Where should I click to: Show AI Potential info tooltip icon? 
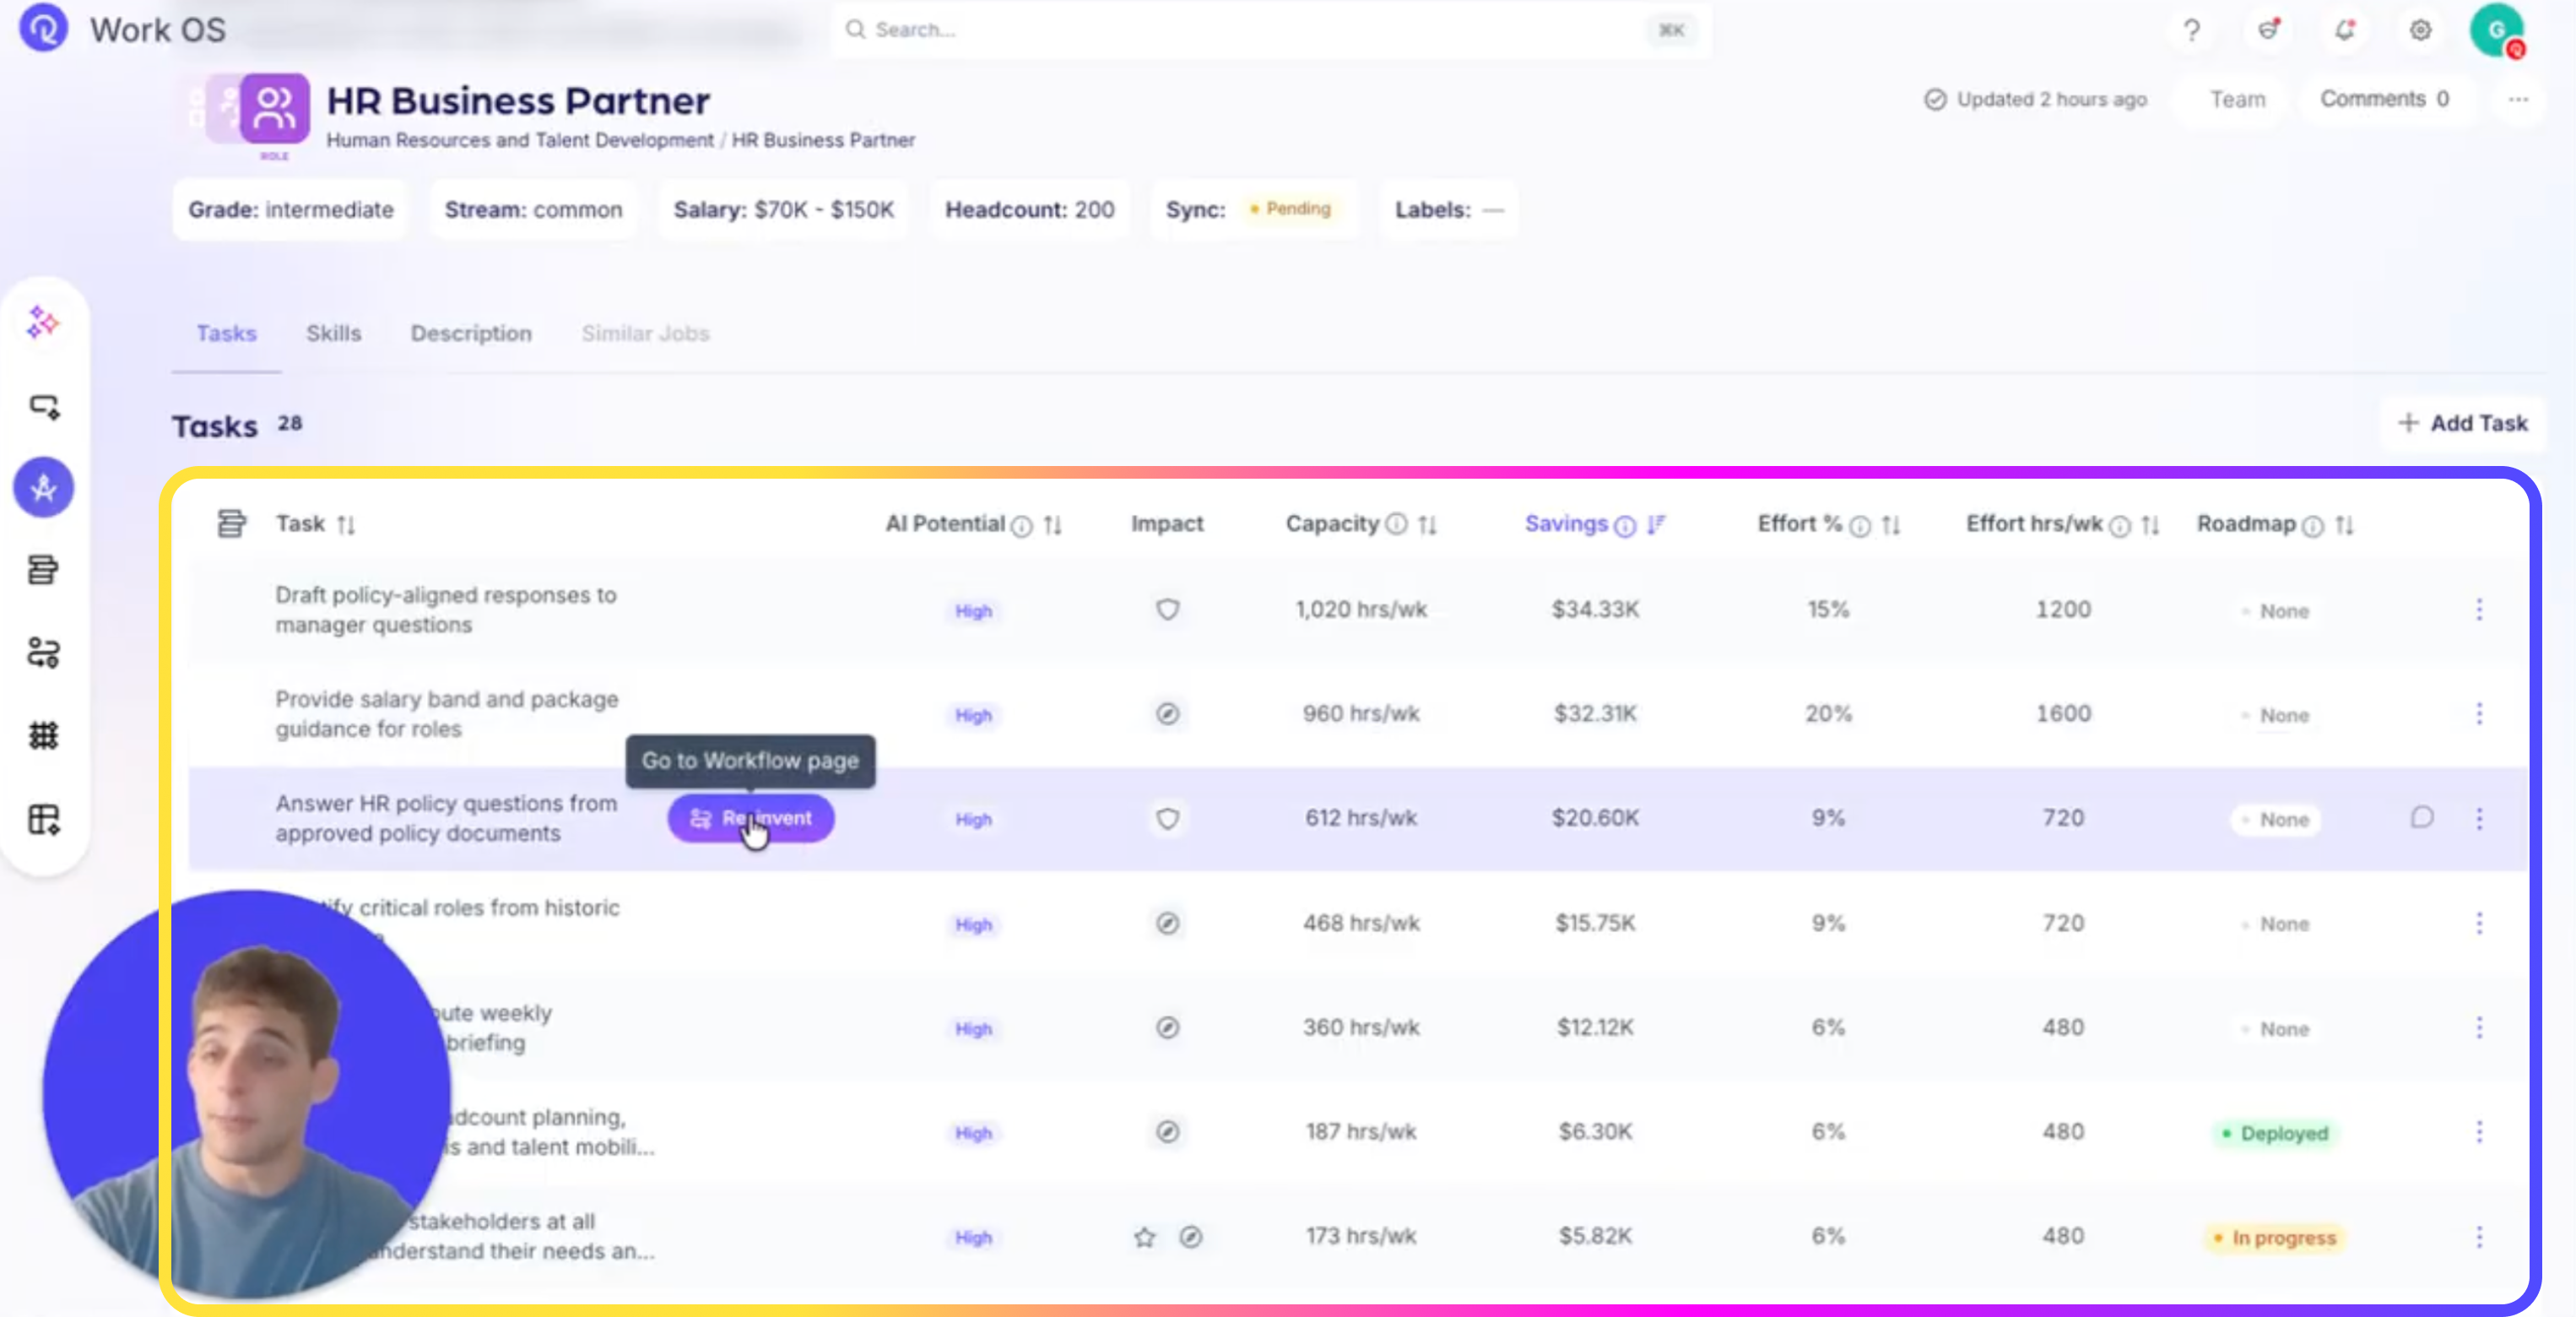pos(1021,526)
